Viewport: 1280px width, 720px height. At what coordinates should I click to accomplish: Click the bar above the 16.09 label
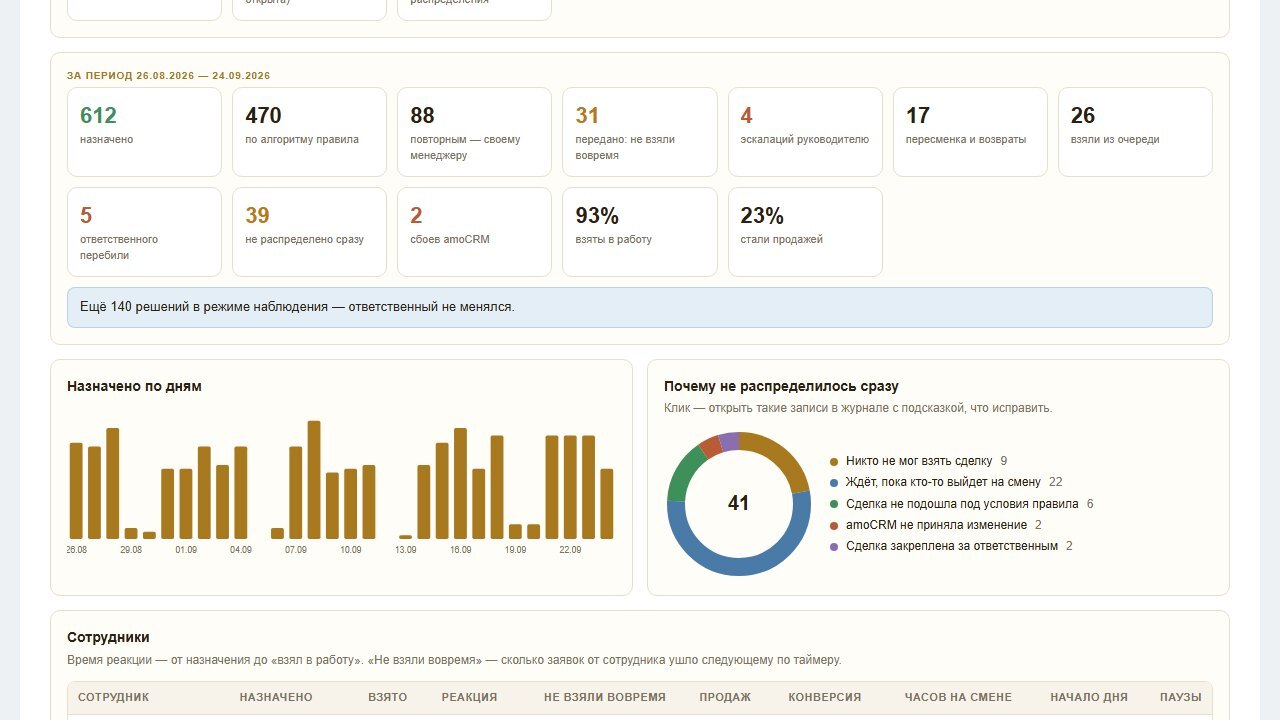point(461,484)
